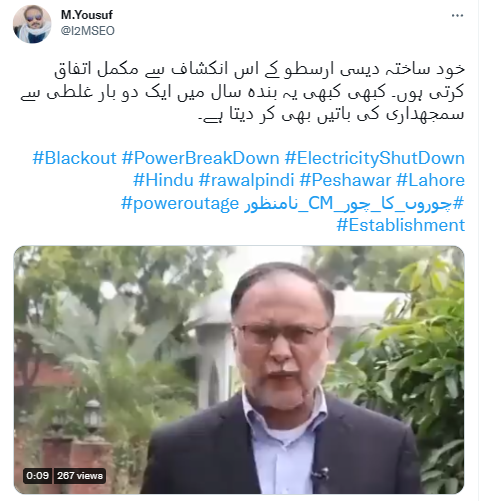Open the #Establishment hashtag

tap(401, 225)
